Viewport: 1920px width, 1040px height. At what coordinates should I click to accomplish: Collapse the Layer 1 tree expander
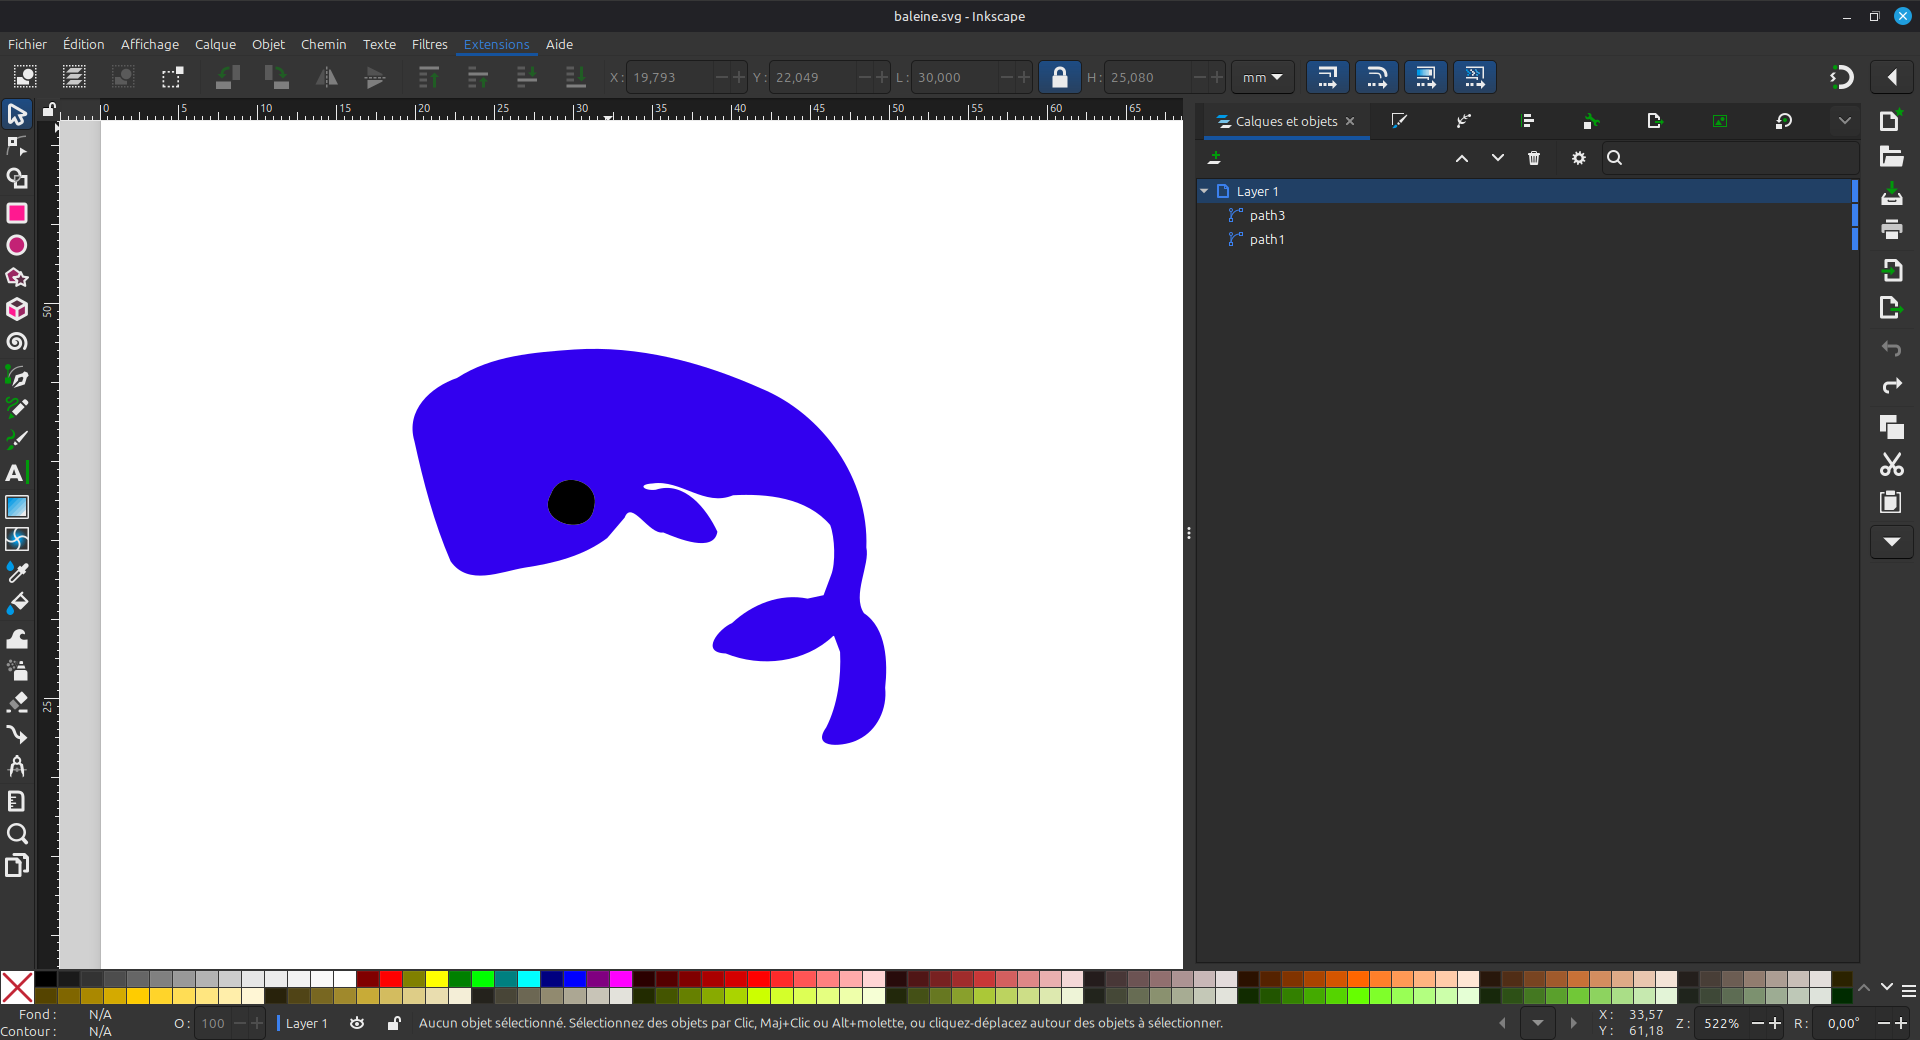tap(1205, 191)
